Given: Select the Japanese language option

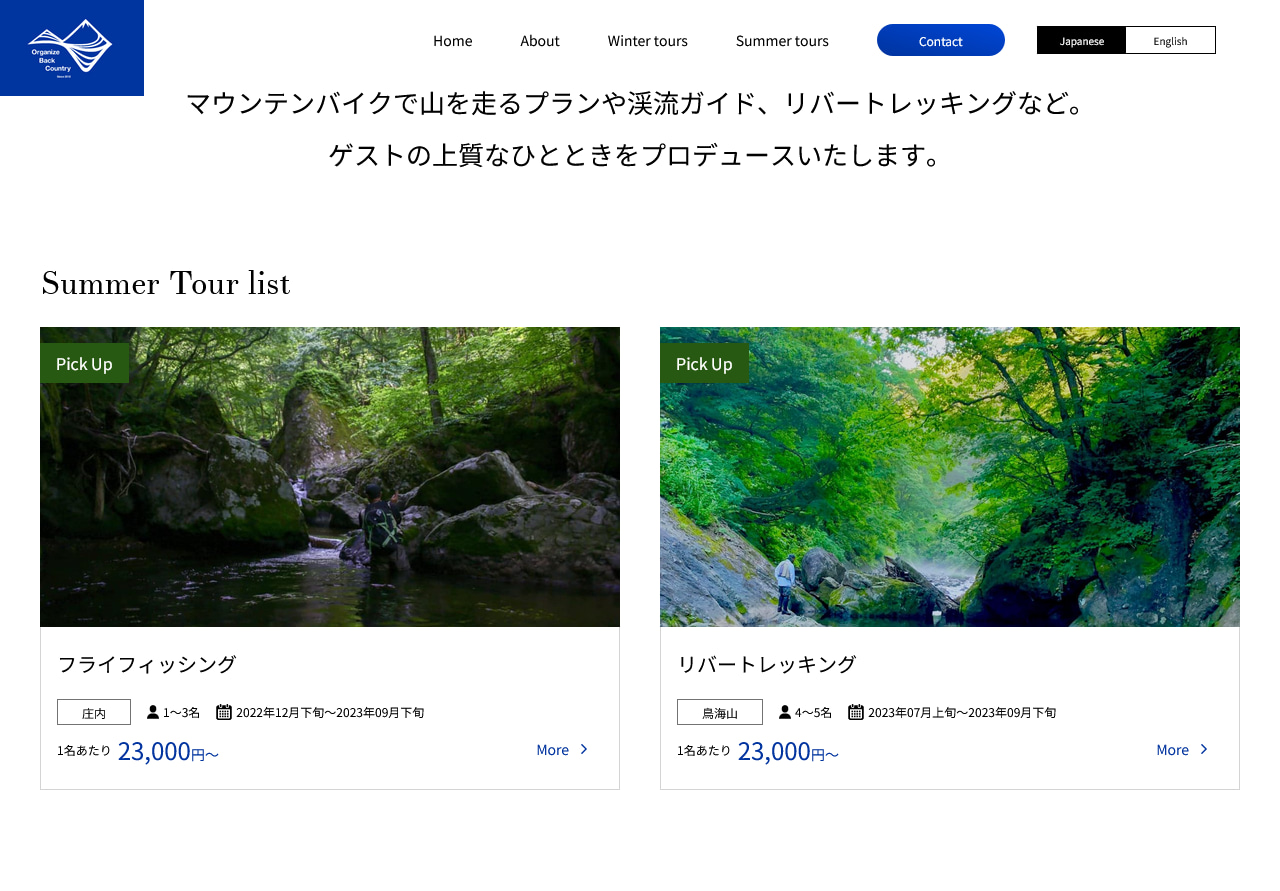Looking at the screenshot, I should pyautogui.click(x=1082, y=41).
